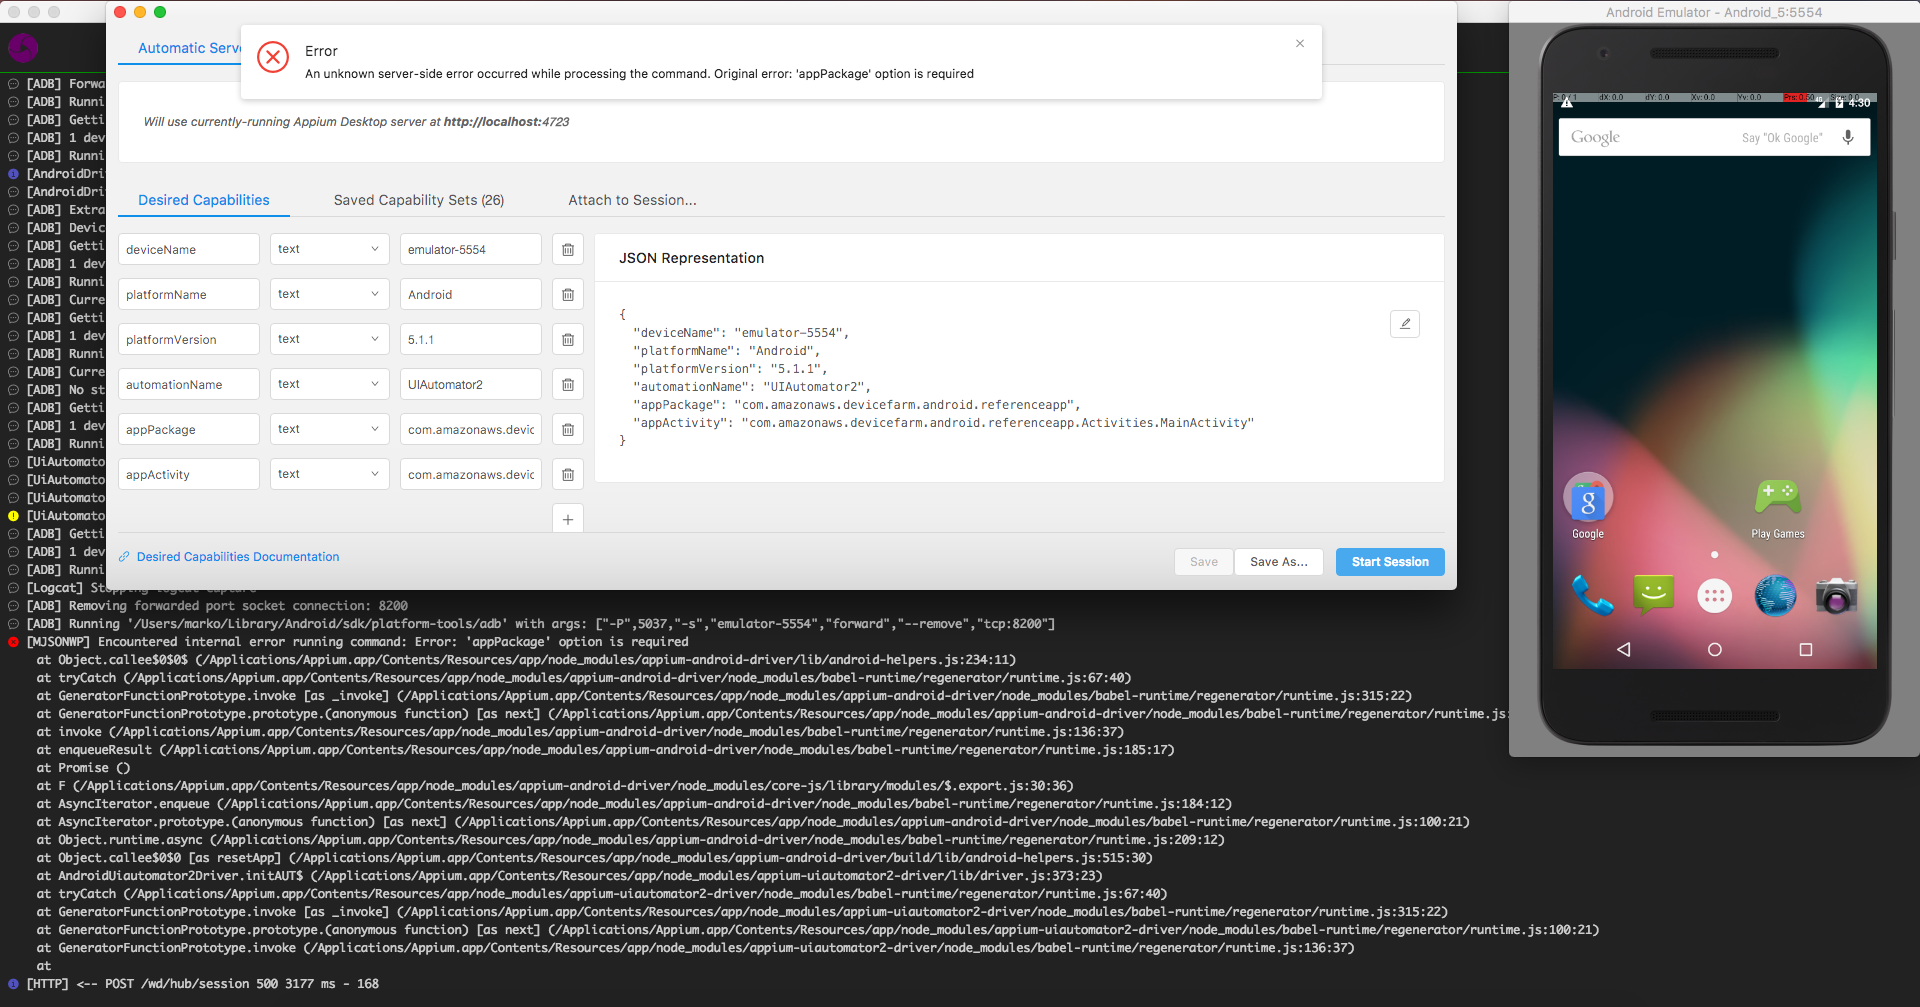
Task: Tap the Android home navigation button
Action: pos(1714,649)
